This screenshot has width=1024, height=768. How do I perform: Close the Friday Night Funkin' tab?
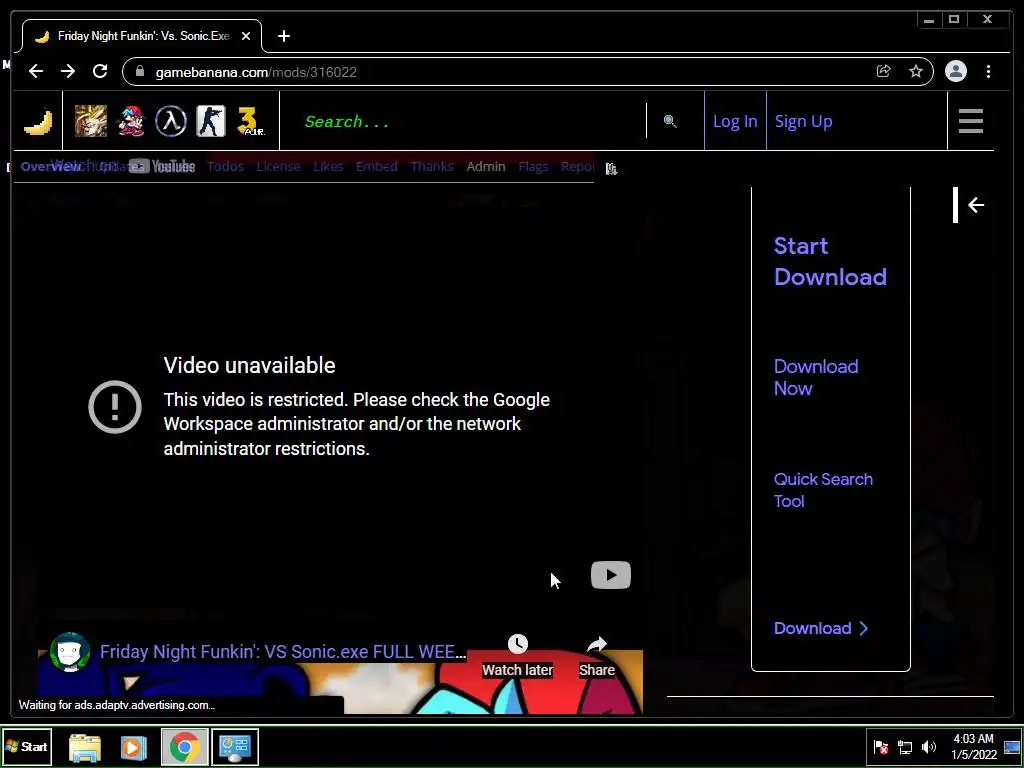coord(246,37)
